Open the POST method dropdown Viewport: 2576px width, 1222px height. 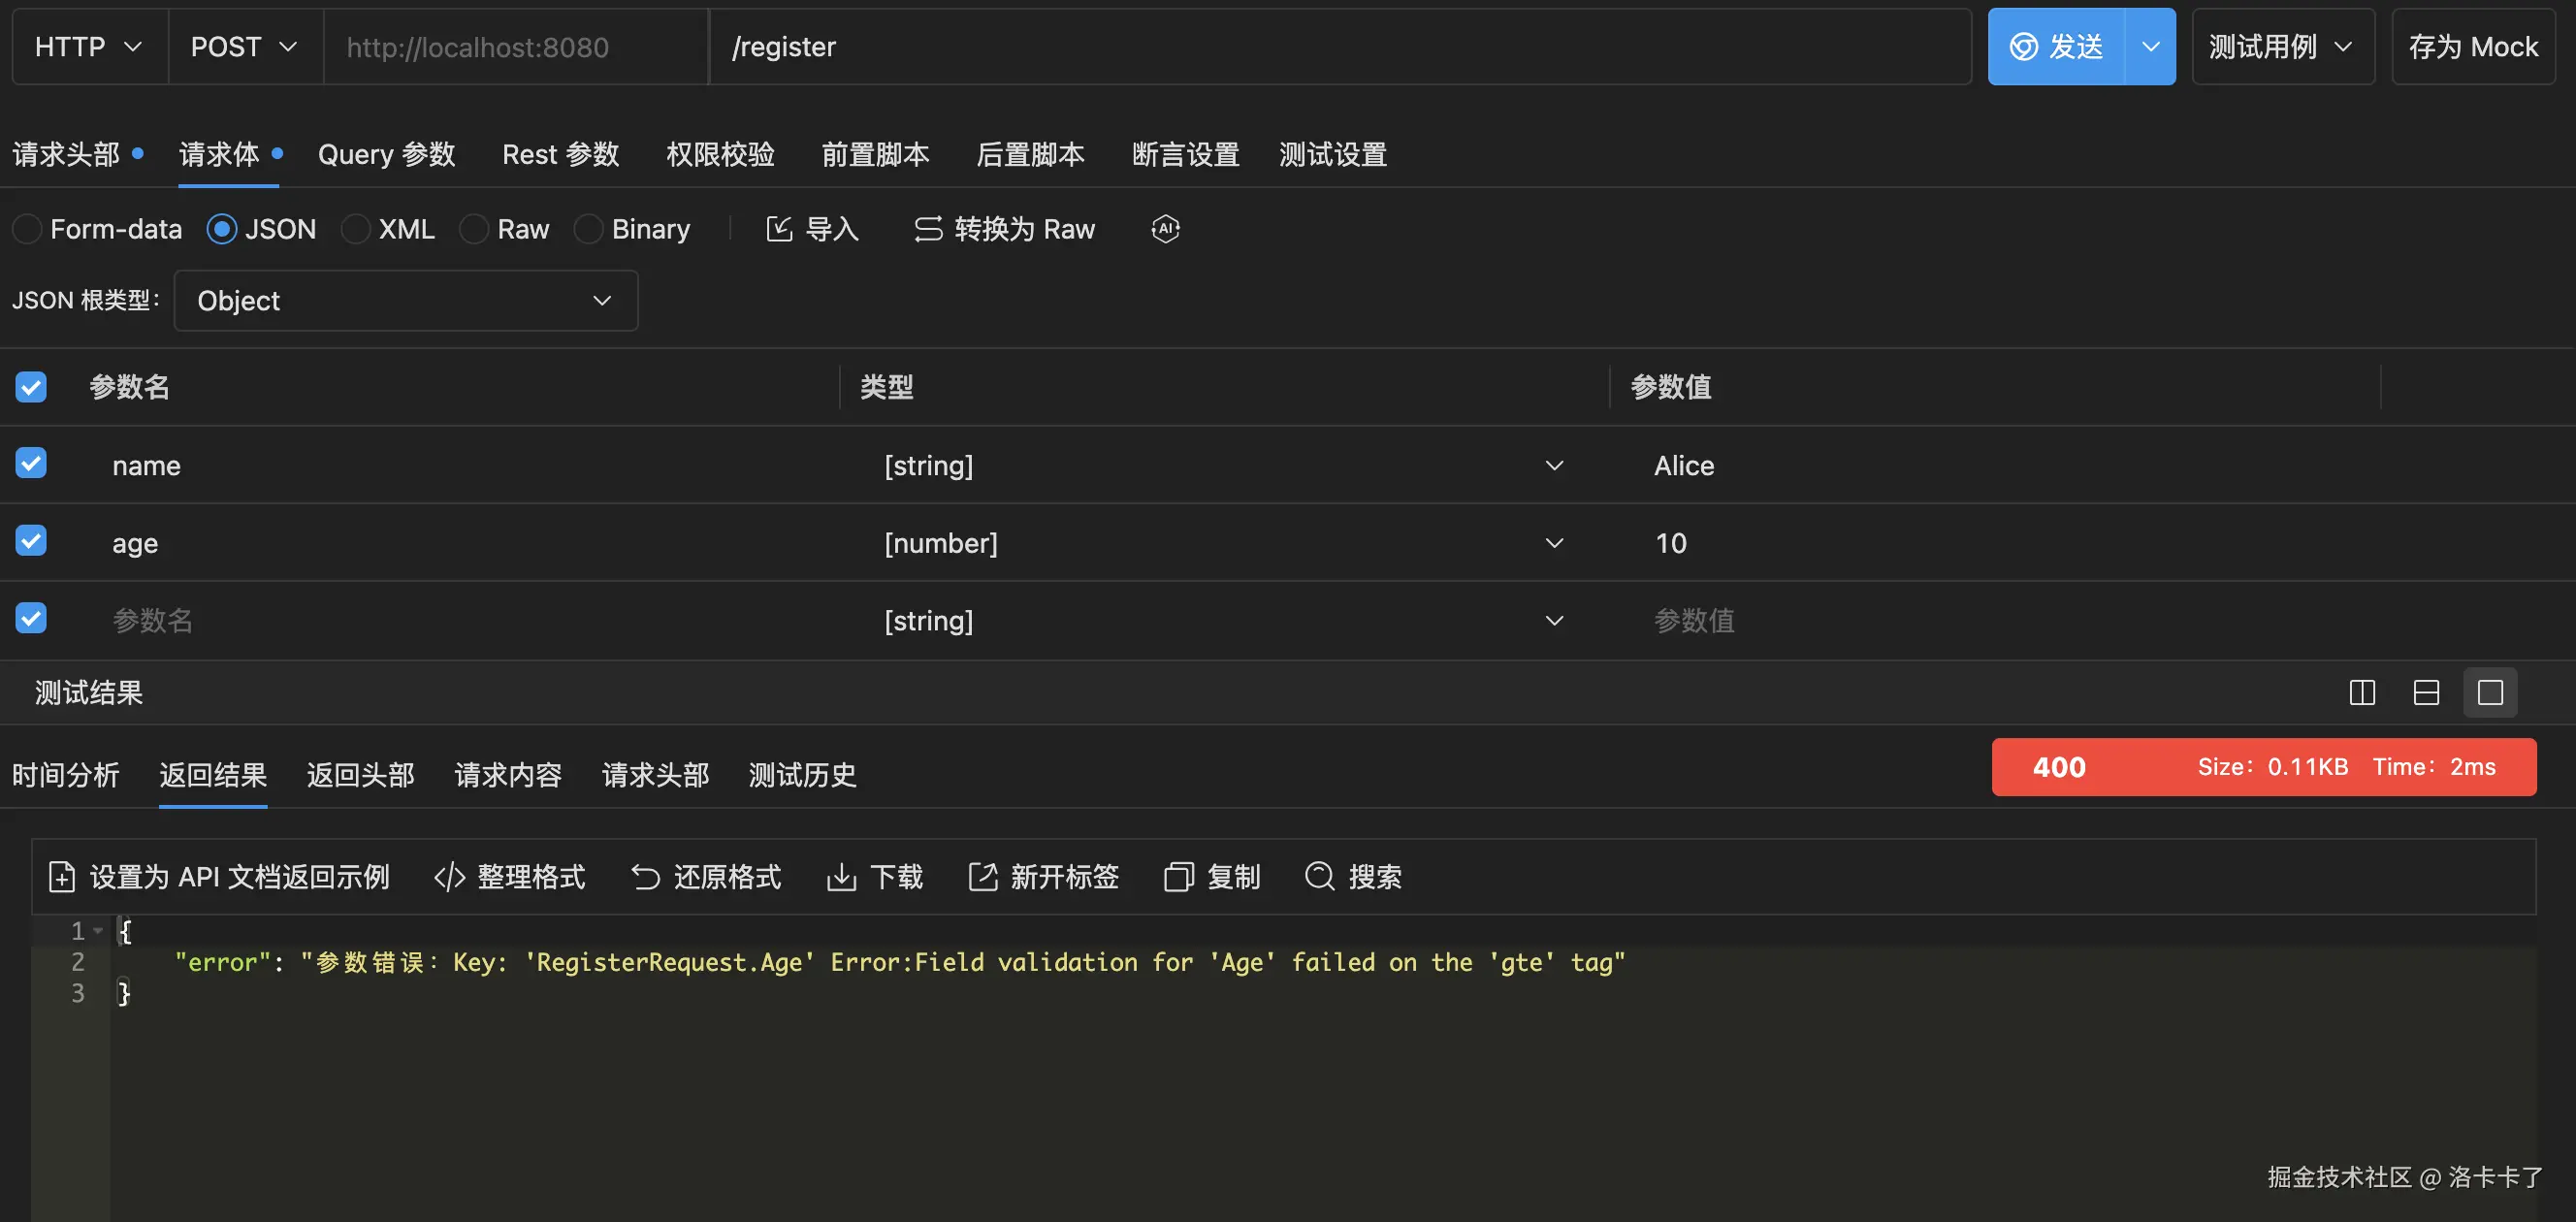(x=244, y=47)
